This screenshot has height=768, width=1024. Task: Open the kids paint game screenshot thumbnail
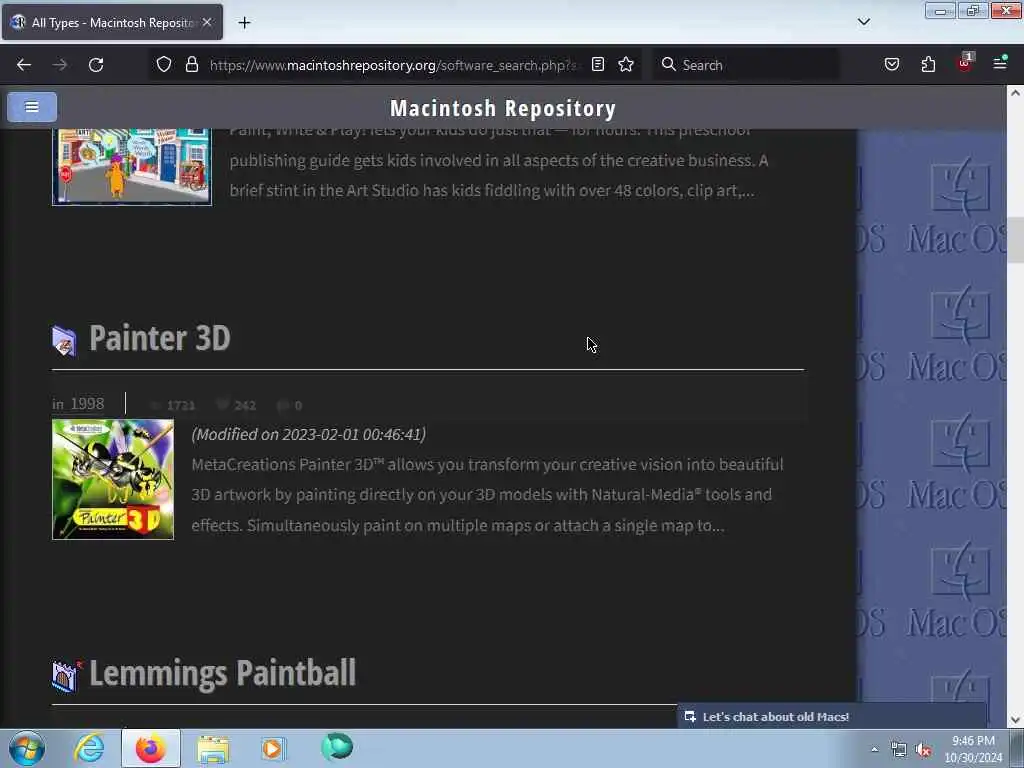tap(132, 167)
